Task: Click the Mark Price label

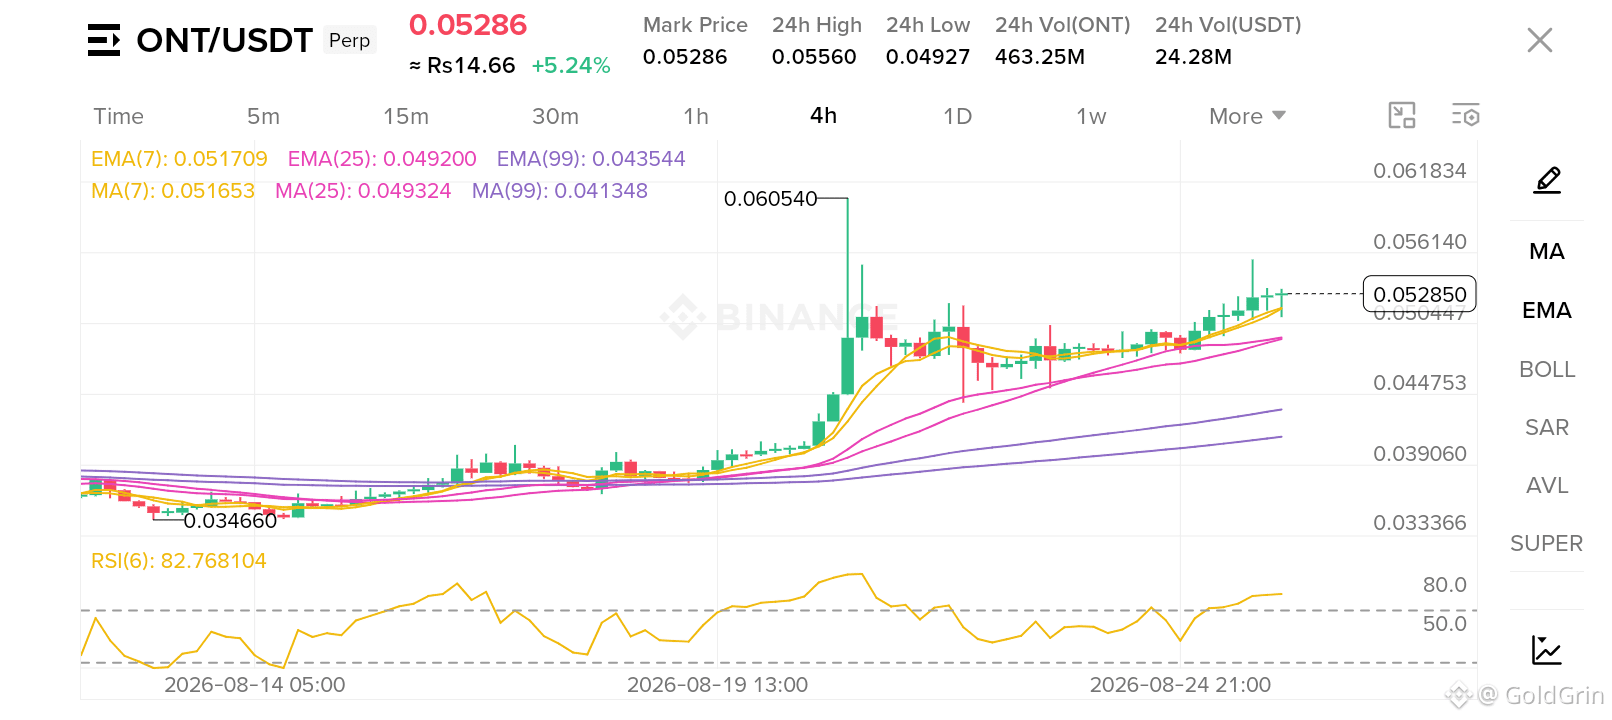Action: coord(695,25)
